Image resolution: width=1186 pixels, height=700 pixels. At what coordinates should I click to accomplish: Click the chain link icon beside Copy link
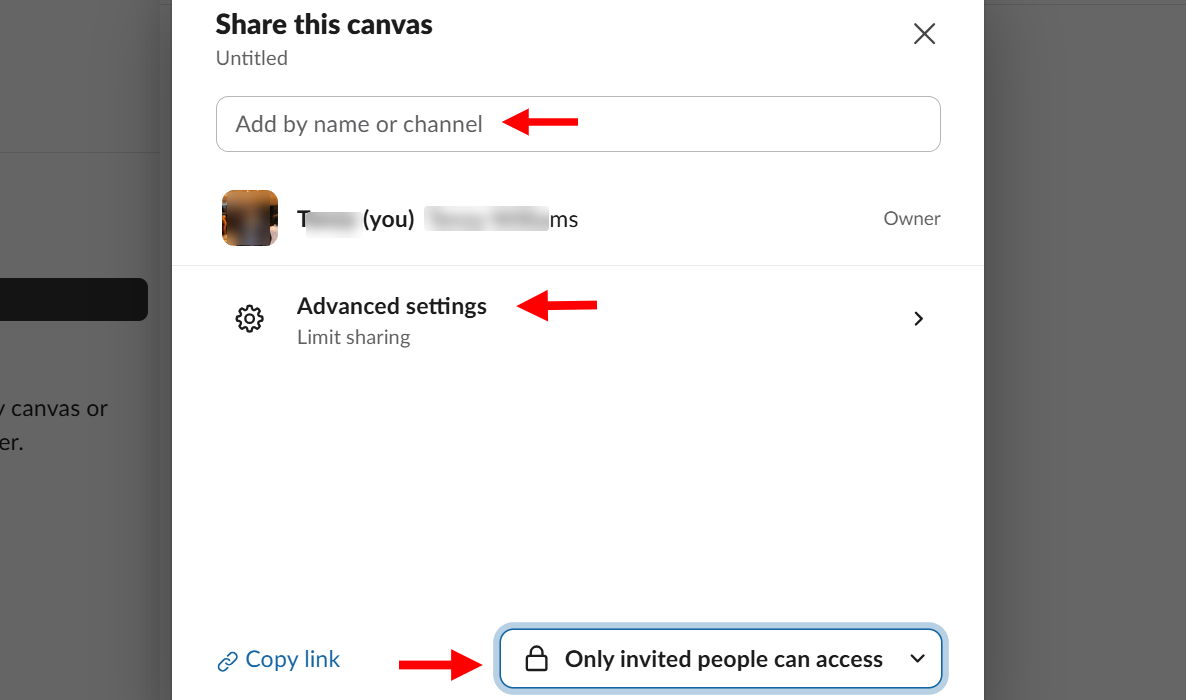coord(228,660)
